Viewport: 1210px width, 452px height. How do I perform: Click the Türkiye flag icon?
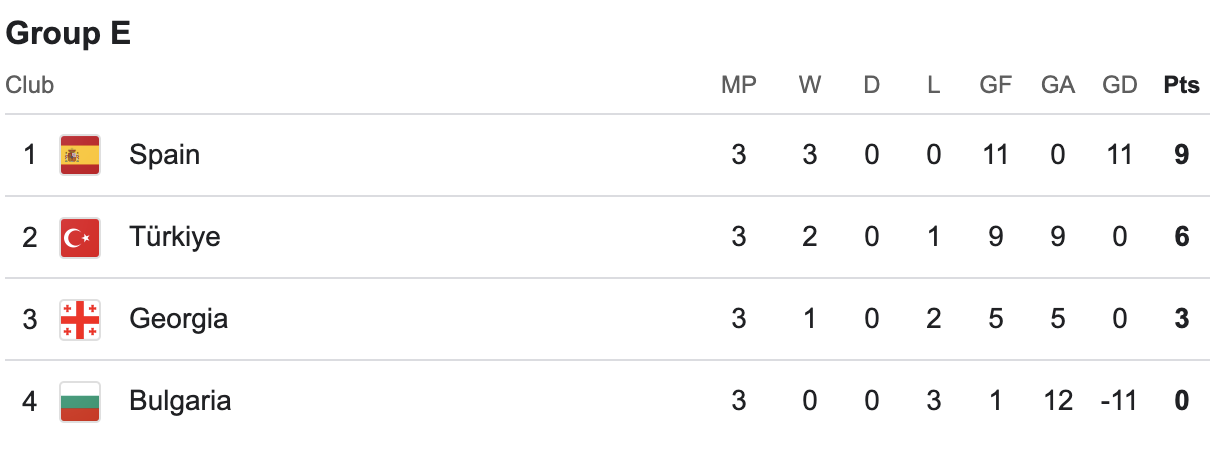coord(79,237)
